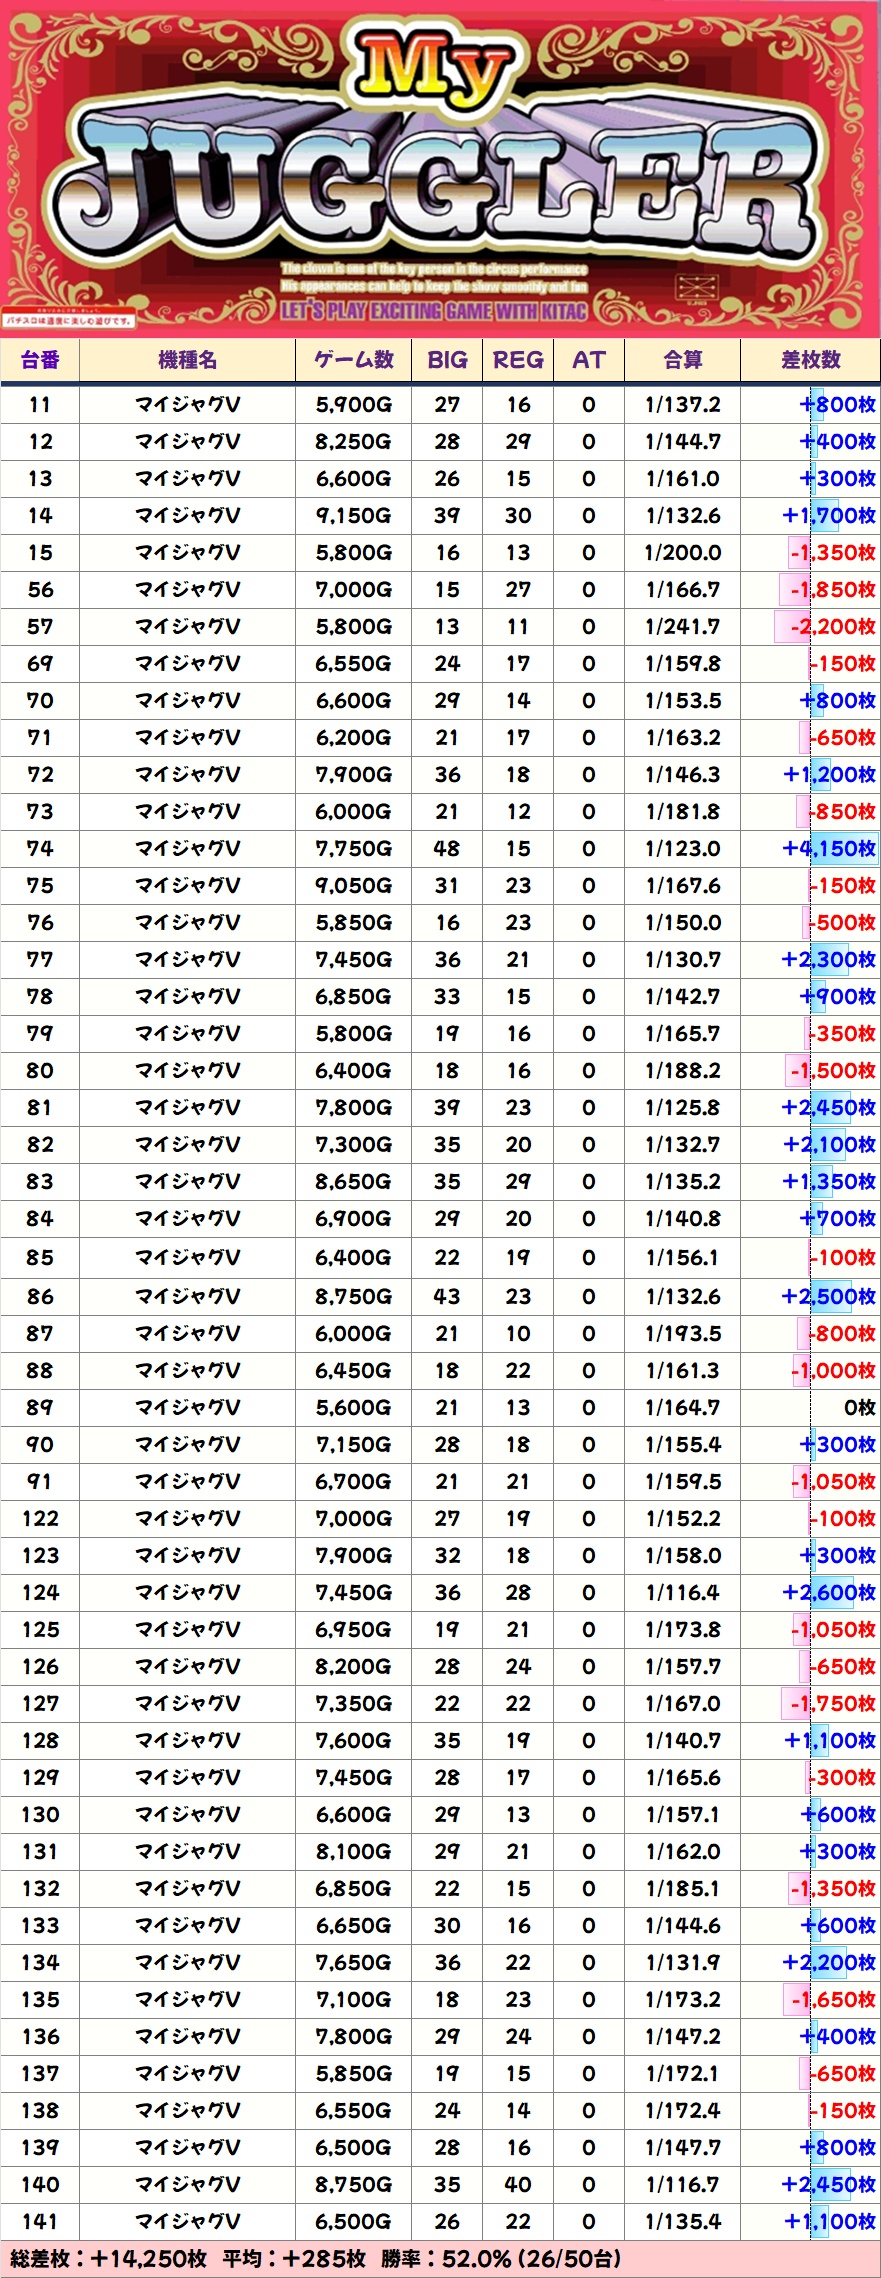Click the AT column header
881x2278 pixels.
point(589,360)
